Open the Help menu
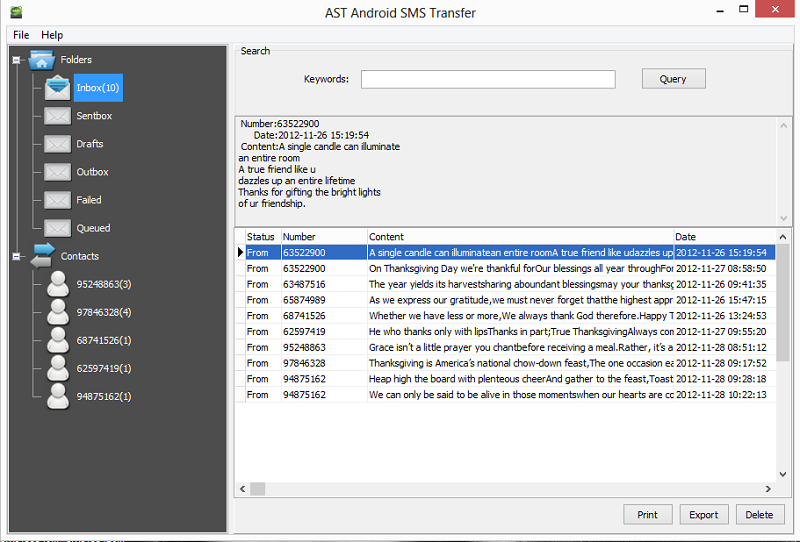 tap(52, 35)
